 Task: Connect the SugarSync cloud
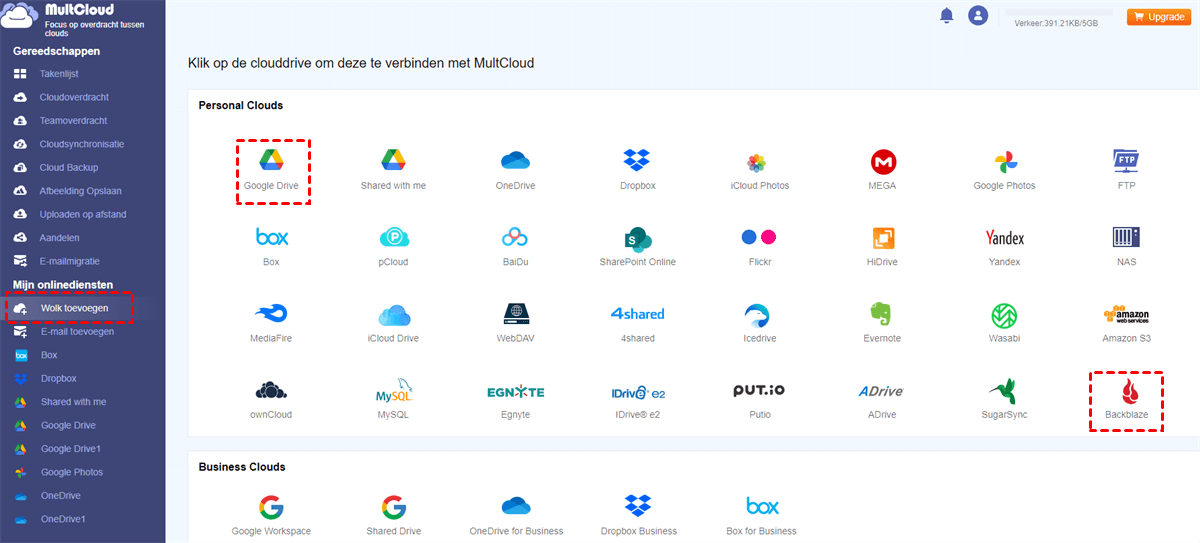click(x=1004, y=399)
